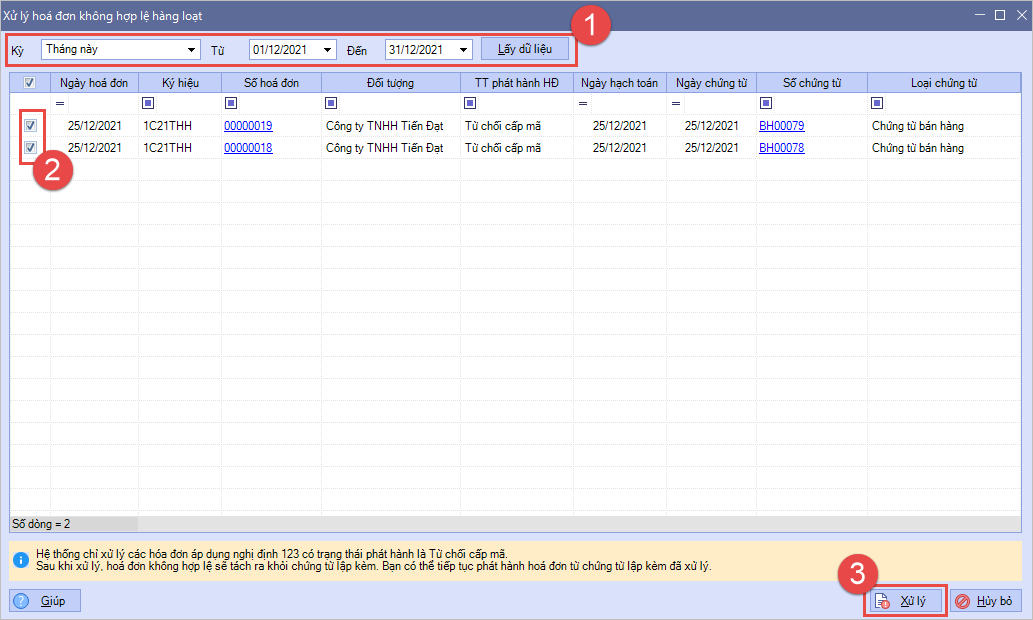Open voucher BH00079 link
This screenshot has width=1033, height=620.
(x=781, y=126)
